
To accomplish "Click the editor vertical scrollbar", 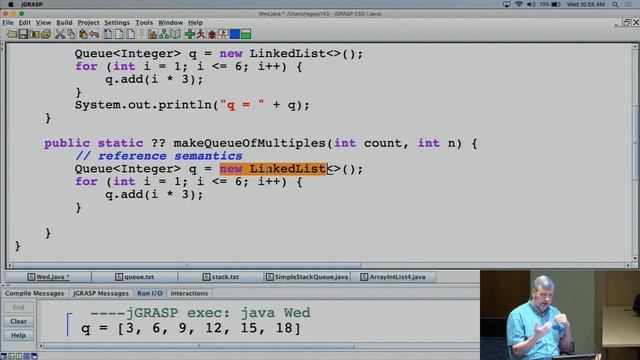I will [635, 151].
